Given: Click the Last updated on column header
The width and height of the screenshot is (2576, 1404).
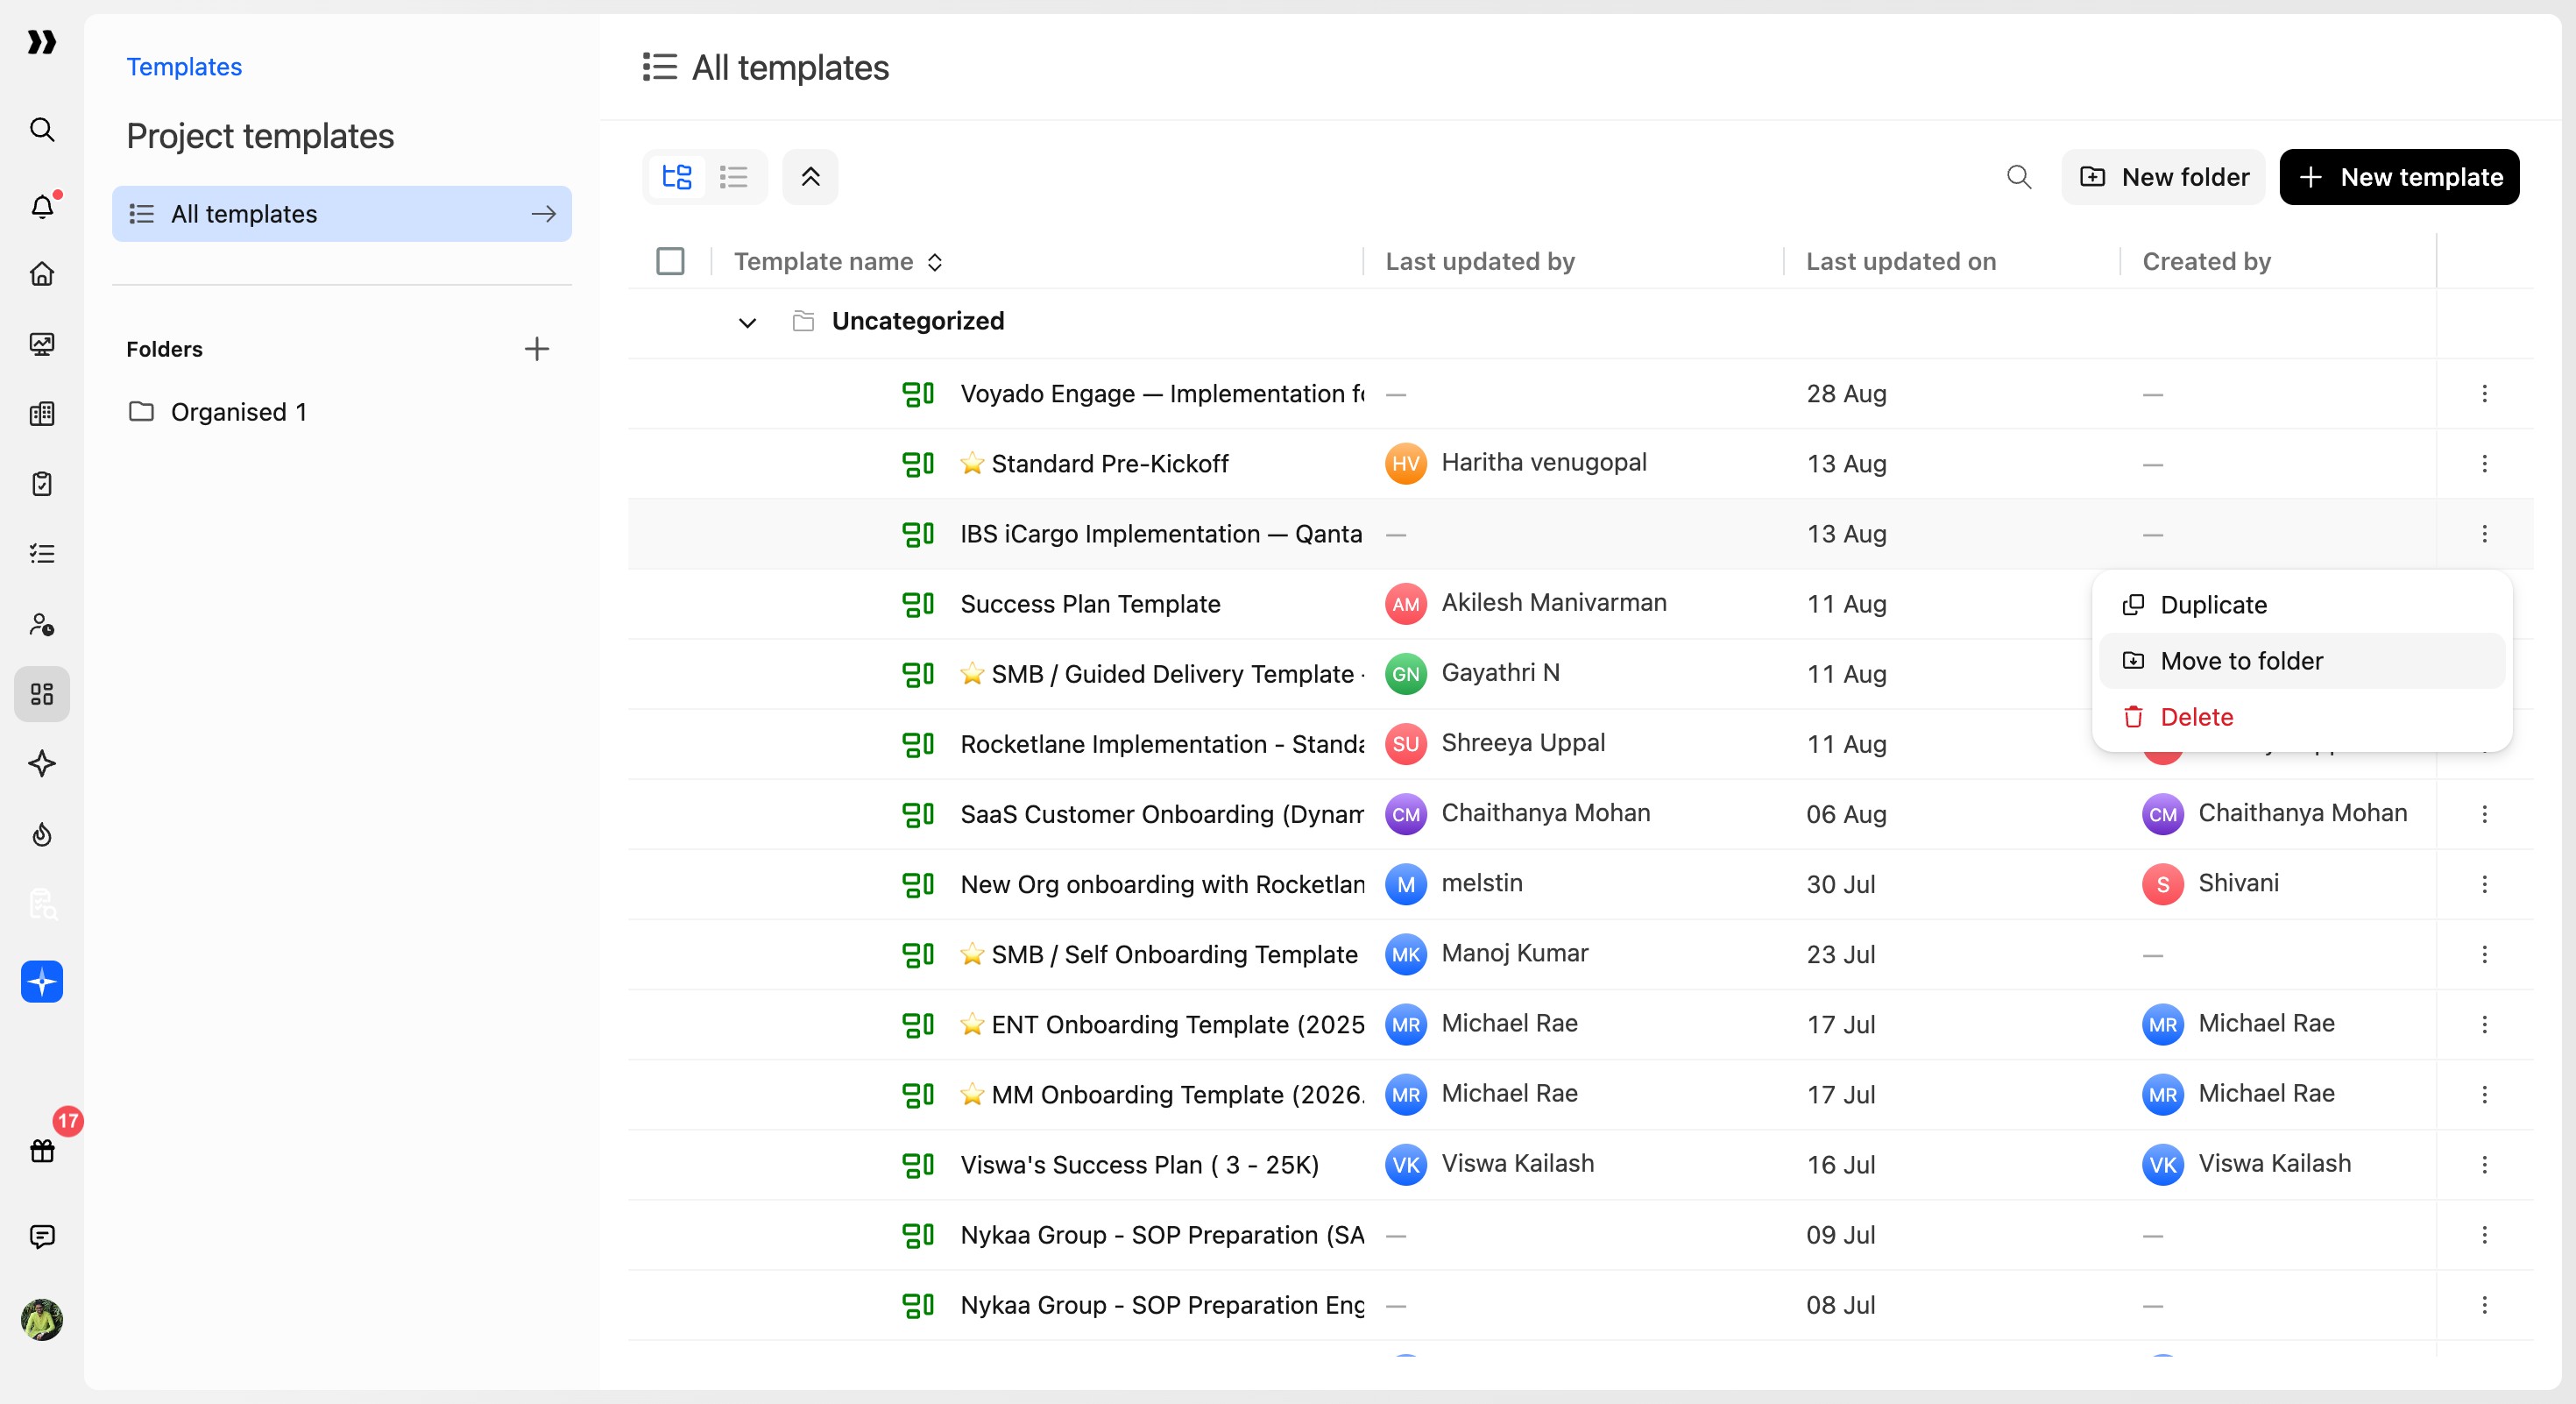Looking at the screenshot, I should click(x=1901, y=261).
